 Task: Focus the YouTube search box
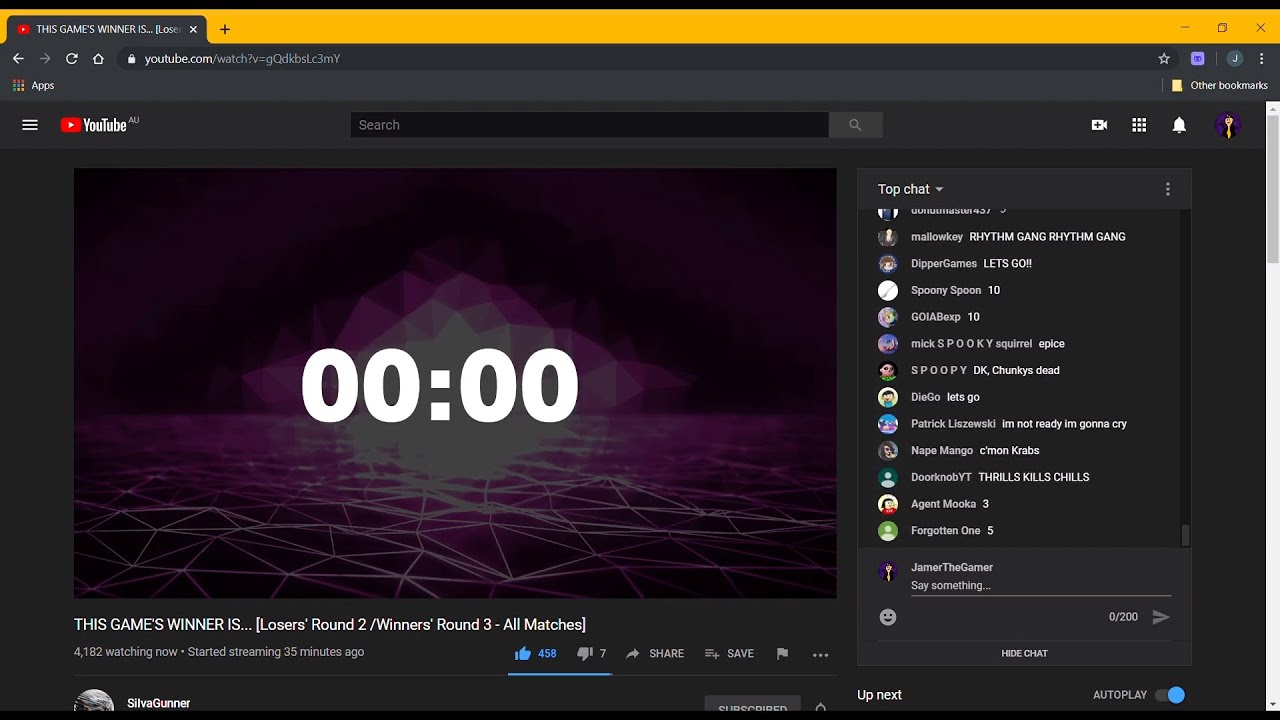pyautogui.click(x=589, y=125)
